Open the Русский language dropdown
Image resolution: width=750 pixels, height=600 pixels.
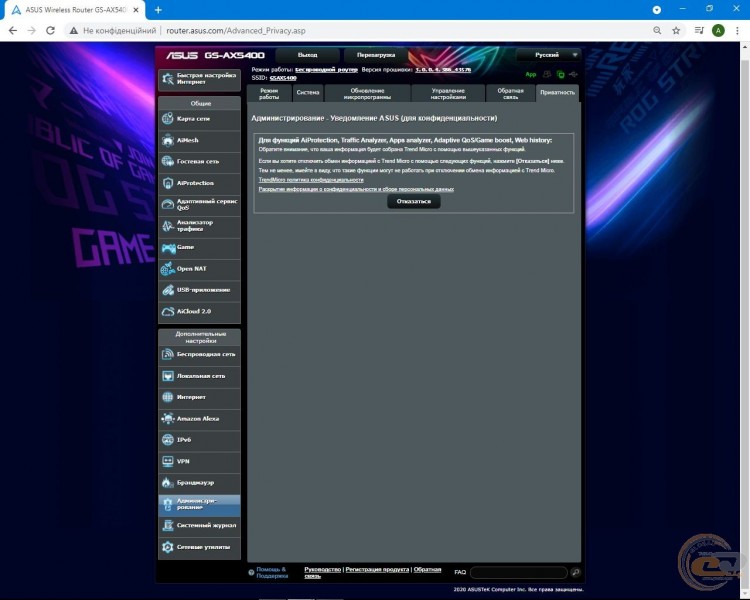tap(548, 55)
